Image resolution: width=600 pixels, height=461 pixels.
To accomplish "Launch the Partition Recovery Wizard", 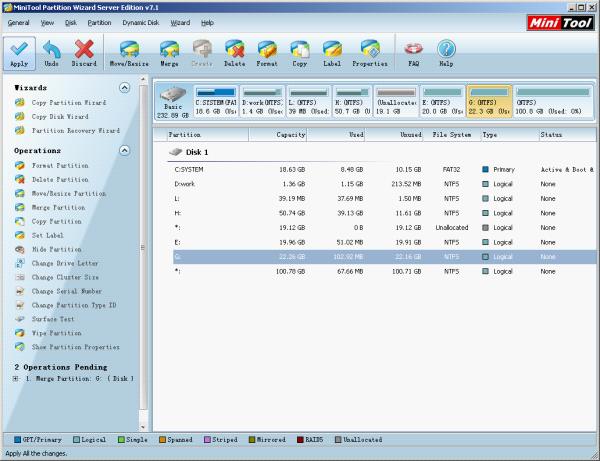I will pos(76,130).
